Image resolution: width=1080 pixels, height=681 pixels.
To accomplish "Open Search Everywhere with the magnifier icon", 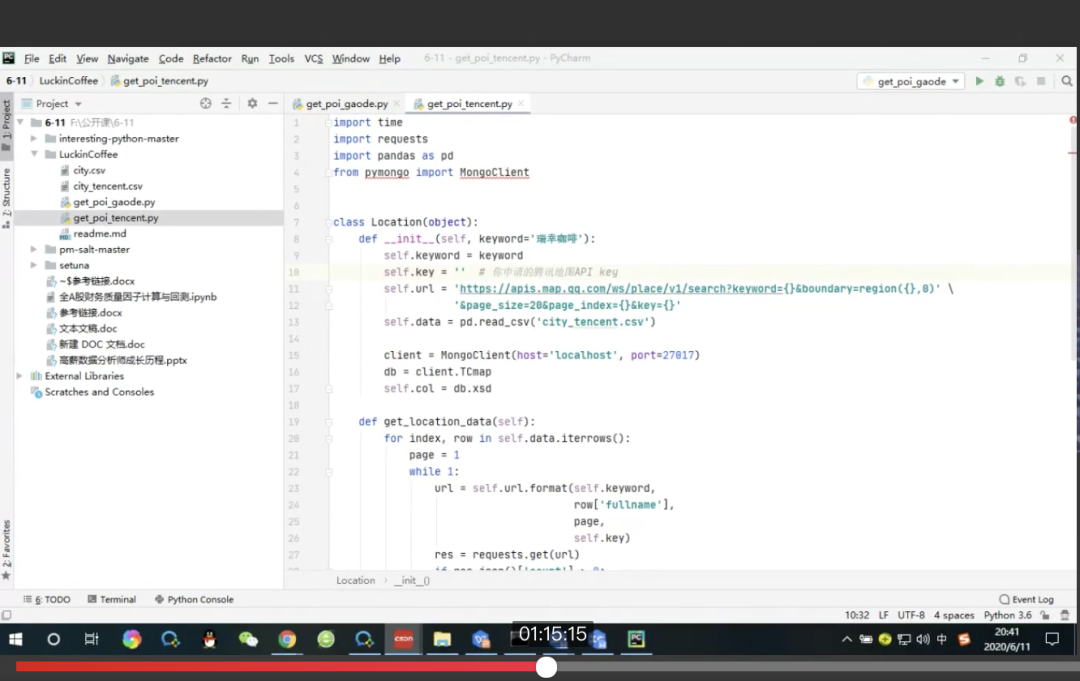I will click(x=1066, y=81).
